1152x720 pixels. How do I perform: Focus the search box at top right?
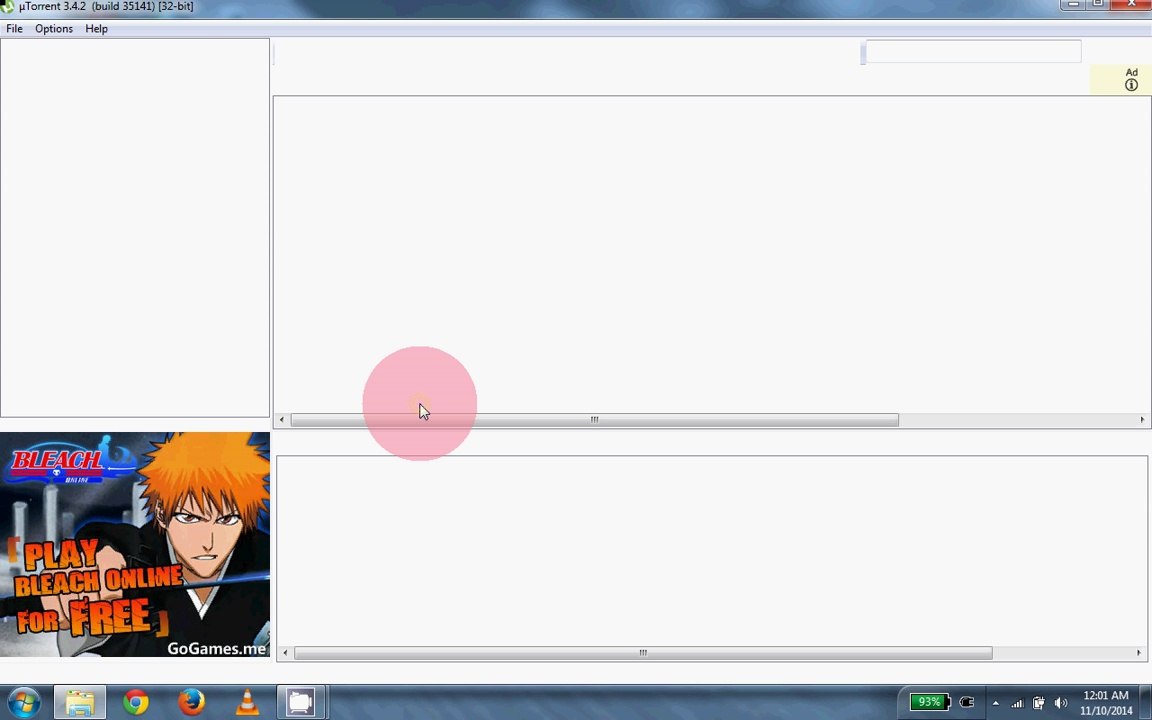click(x=973, y=51)
